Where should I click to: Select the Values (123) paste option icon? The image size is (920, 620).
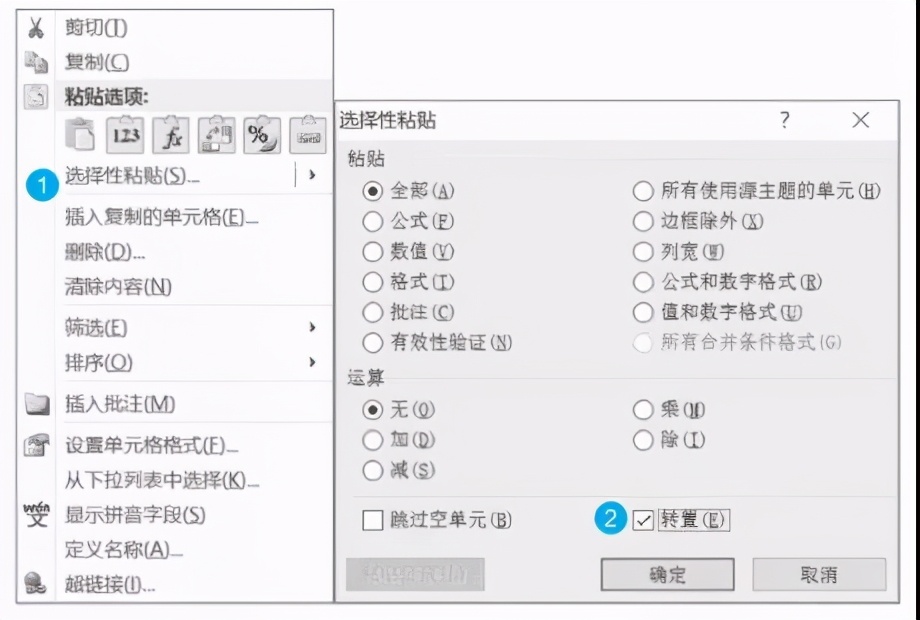click(126, 134)
